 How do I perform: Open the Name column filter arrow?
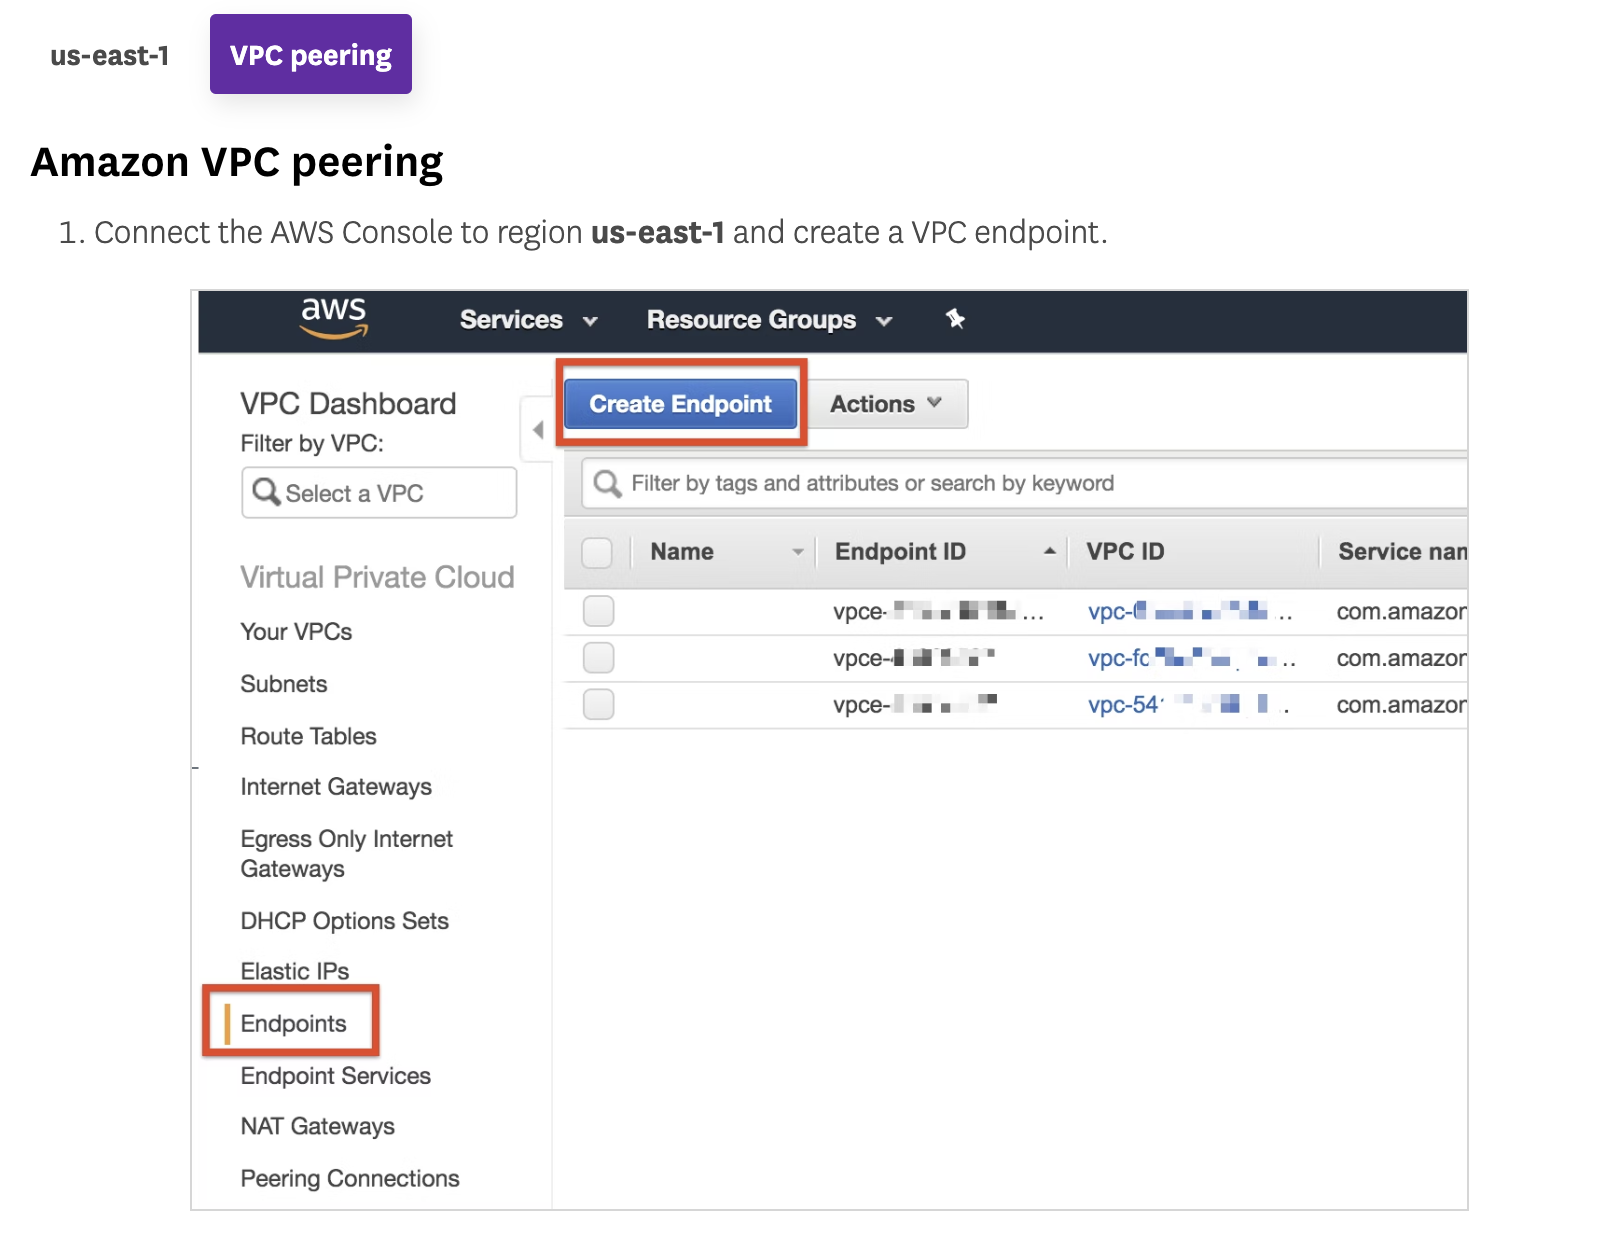point(797,552)
